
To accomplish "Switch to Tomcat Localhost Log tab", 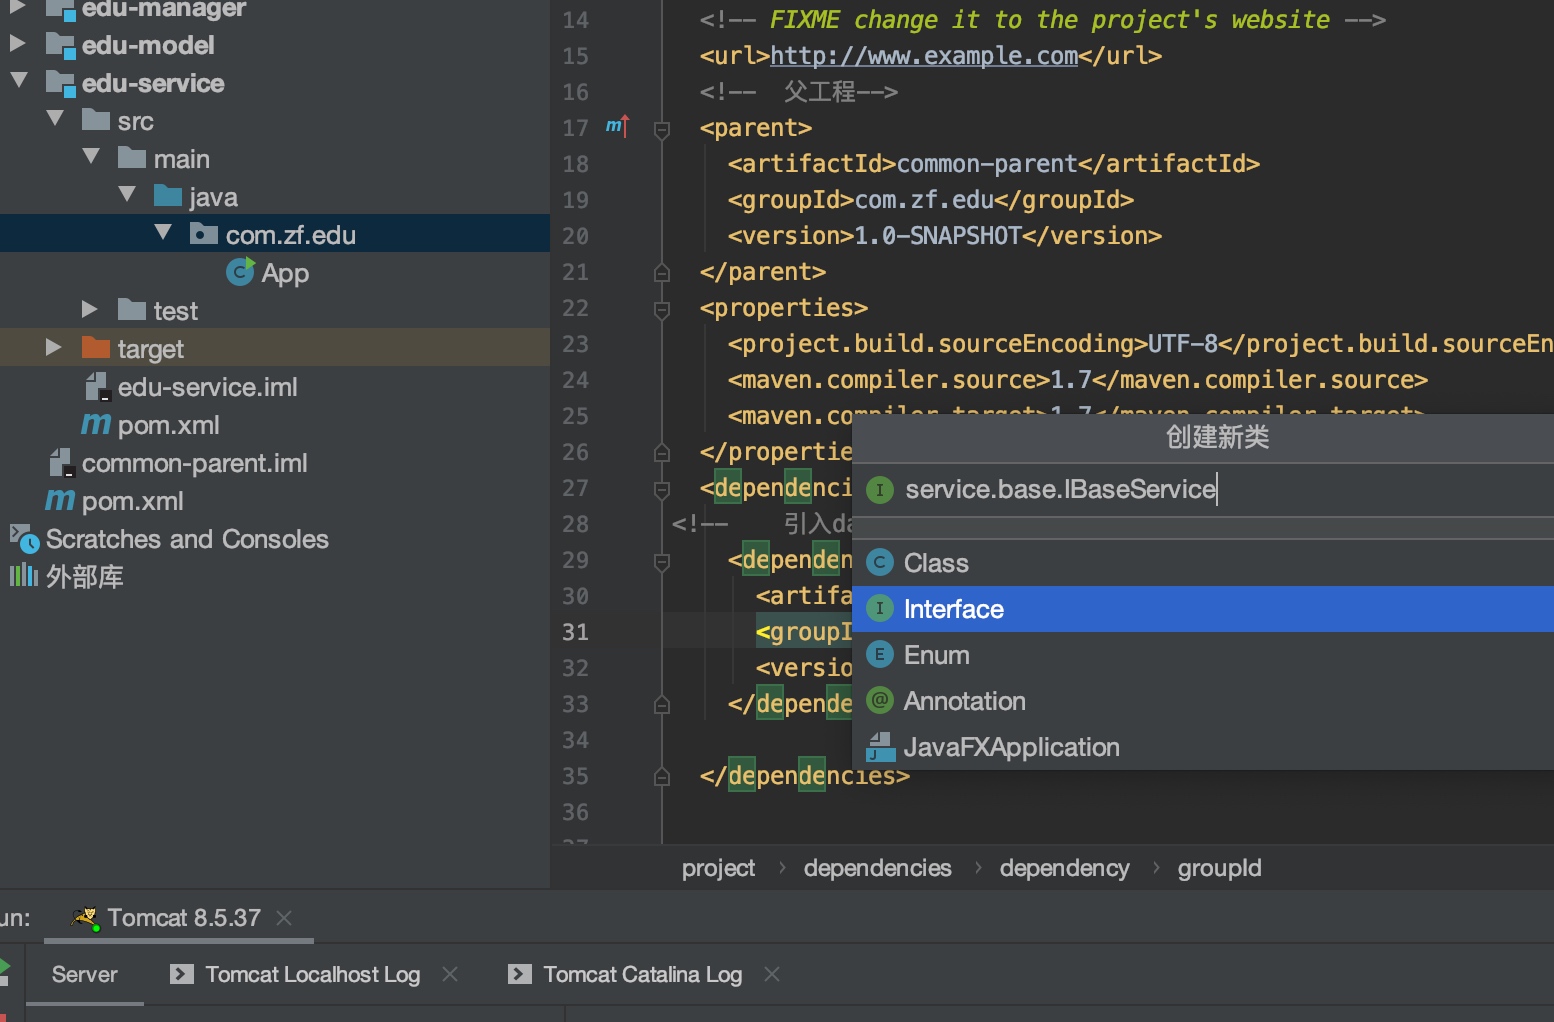I will click(x=312, y=974).
